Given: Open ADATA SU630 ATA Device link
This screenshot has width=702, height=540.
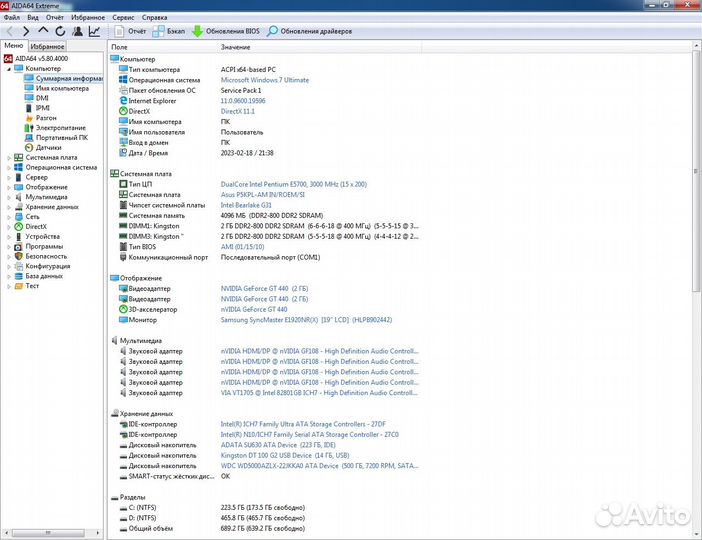Looking at the screenshot, I should click(278, 445).
